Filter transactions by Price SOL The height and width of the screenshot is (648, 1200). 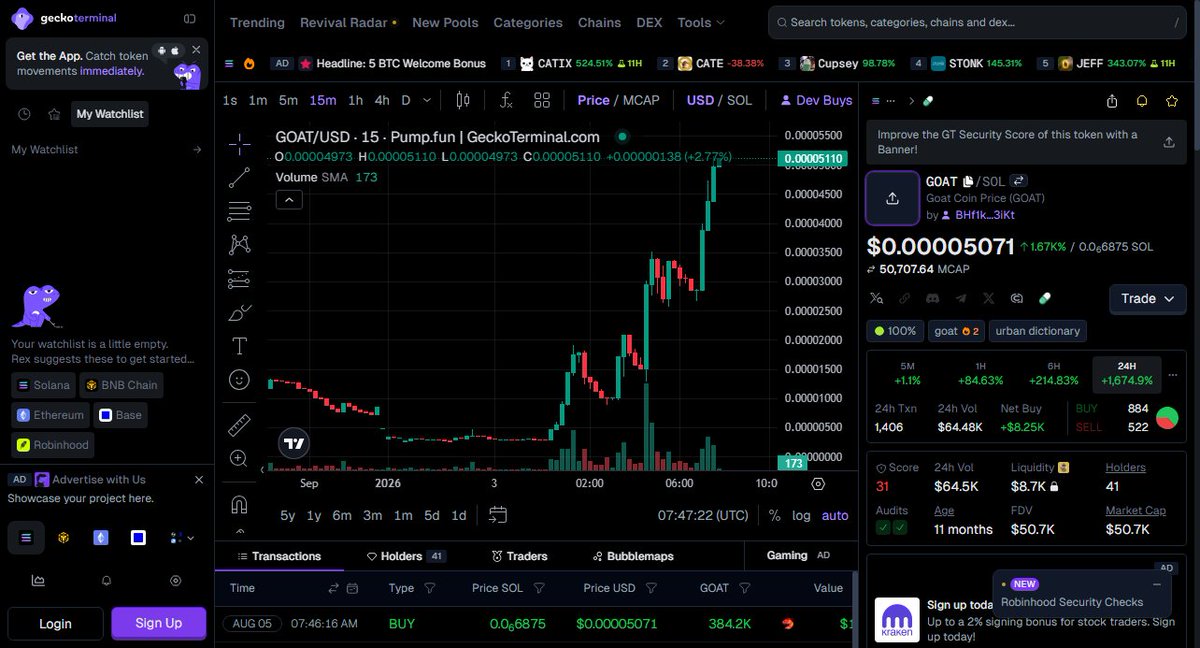(539, 588)
